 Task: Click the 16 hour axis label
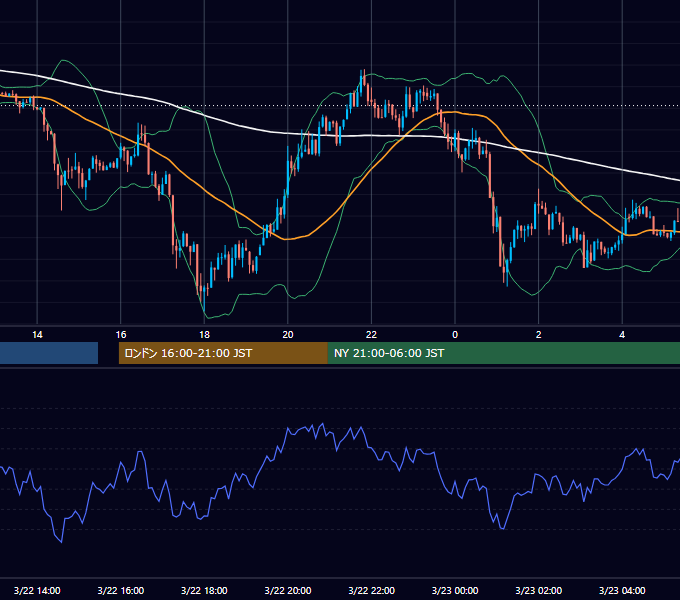pos(121,335)
